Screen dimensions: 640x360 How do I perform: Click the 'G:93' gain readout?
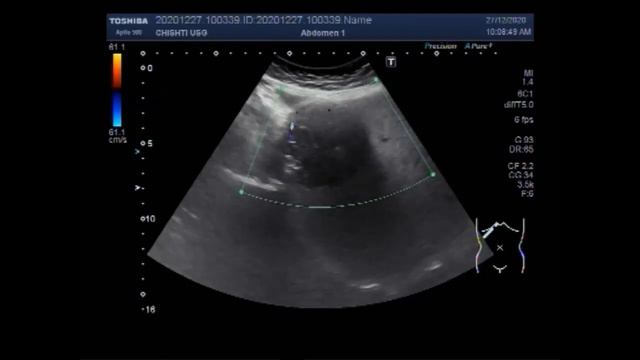coord(524,140)
